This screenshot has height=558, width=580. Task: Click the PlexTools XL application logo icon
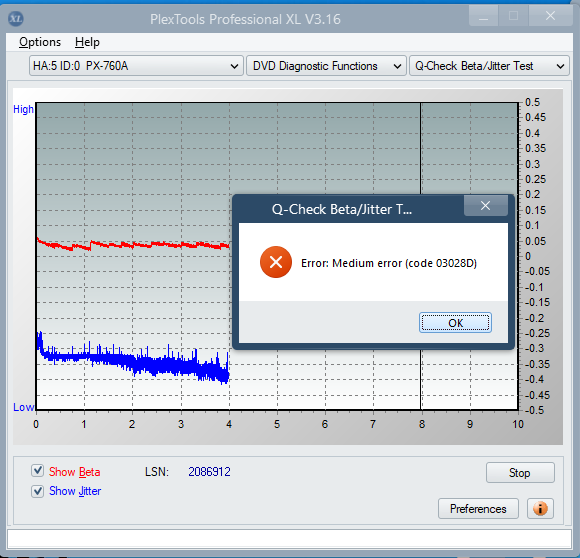click(16, 18)
